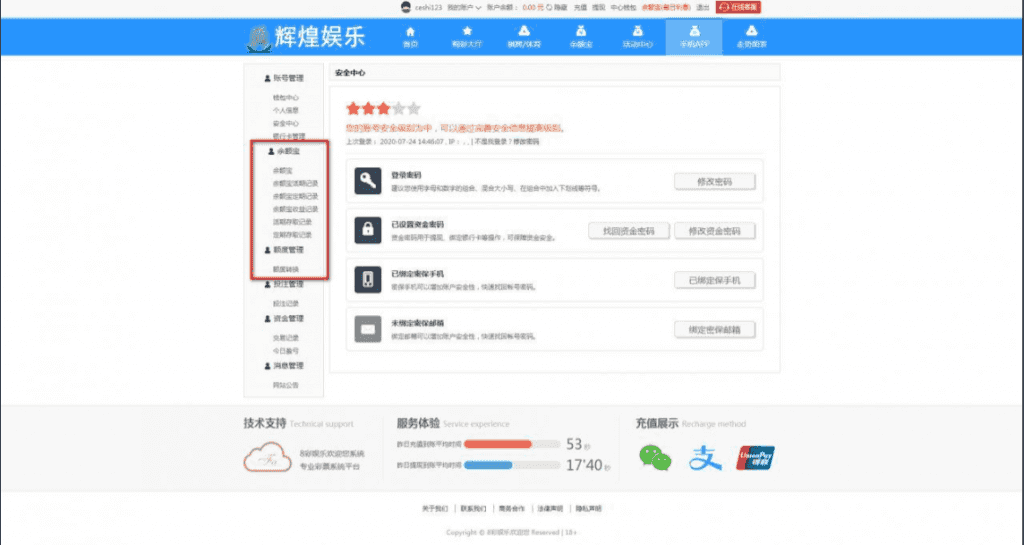Image resolution: width=1024 pixels, height=545 pixels.
Task: Click the padlock icon for 资金密码
Action: (368, 230)
